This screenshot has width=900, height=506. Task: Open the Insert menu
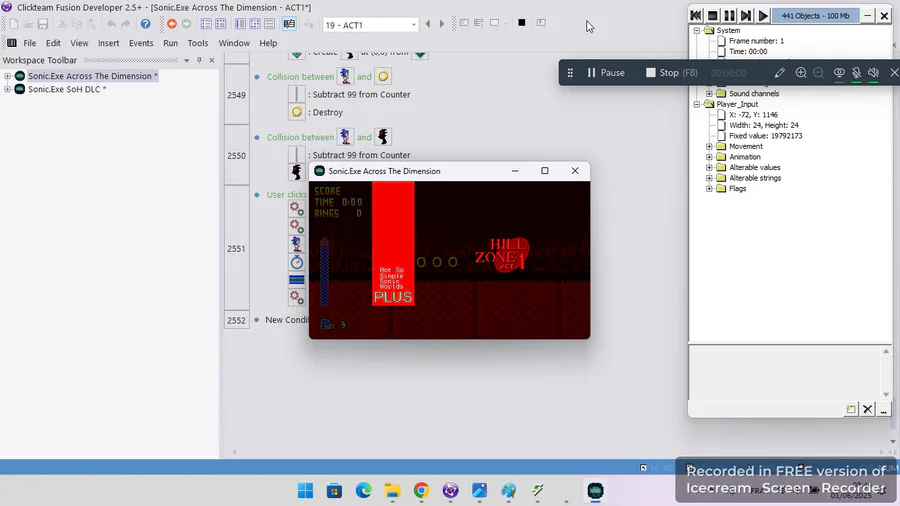coord(108,43)
